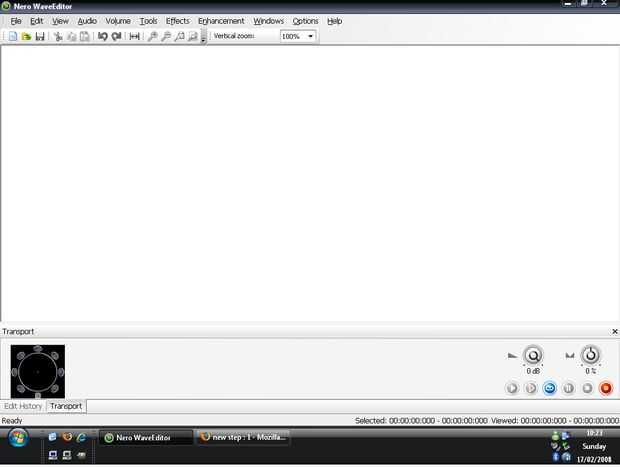The width and height of the screenshot is (620, 467).
Task: Open the View menu
Action: point(60,21)
